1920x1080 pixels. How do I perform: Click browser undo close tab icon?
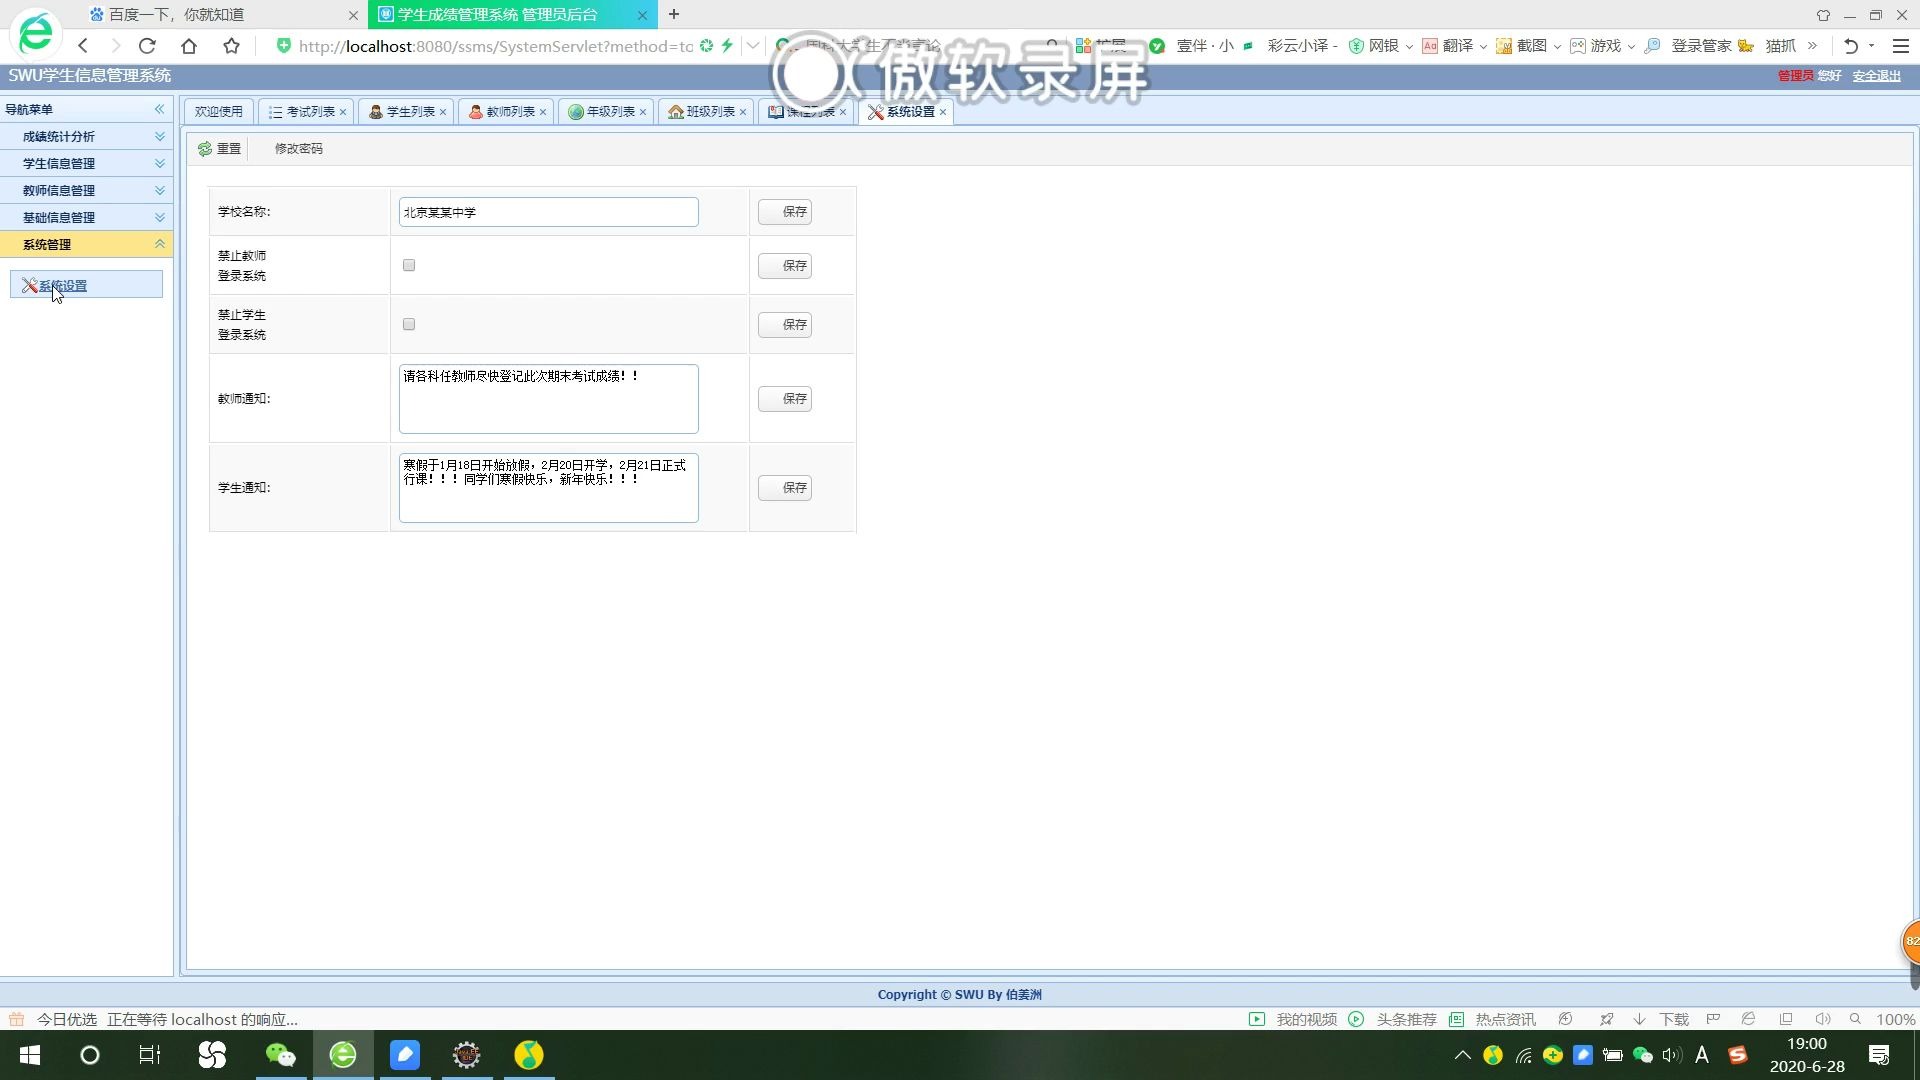[x=1851, y=46]
